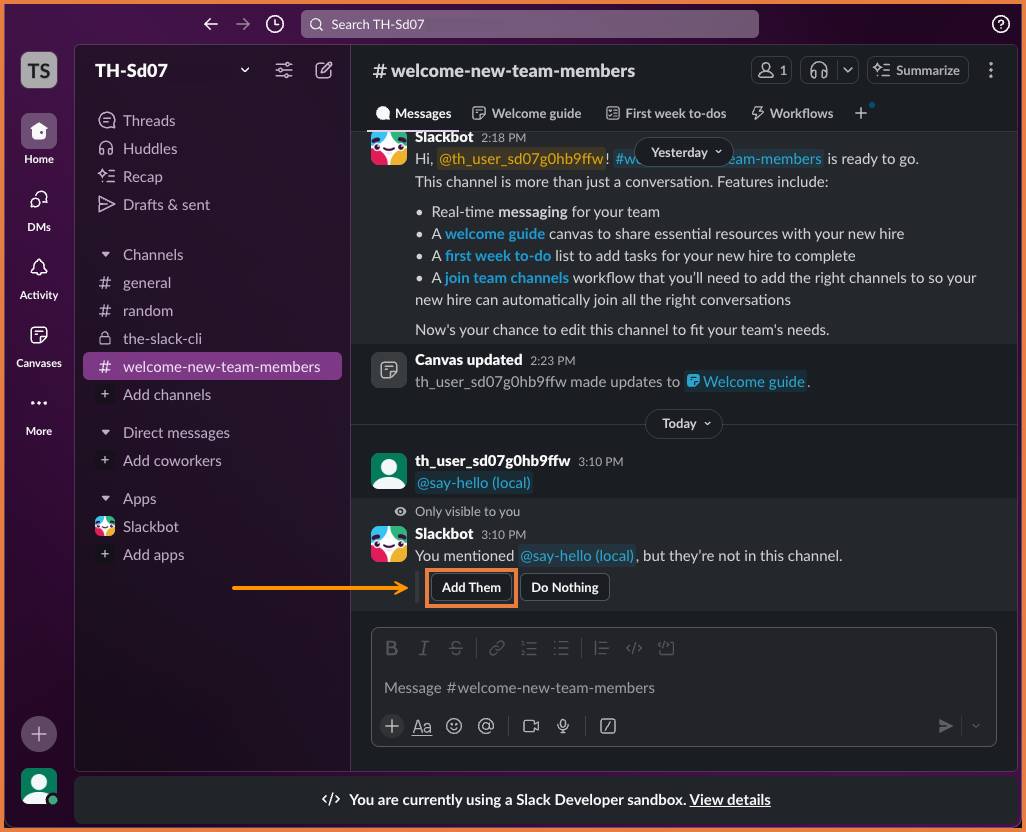Switch to the Messages tab
Viewport: 1026px width, 832px height.
click(414, 113)
